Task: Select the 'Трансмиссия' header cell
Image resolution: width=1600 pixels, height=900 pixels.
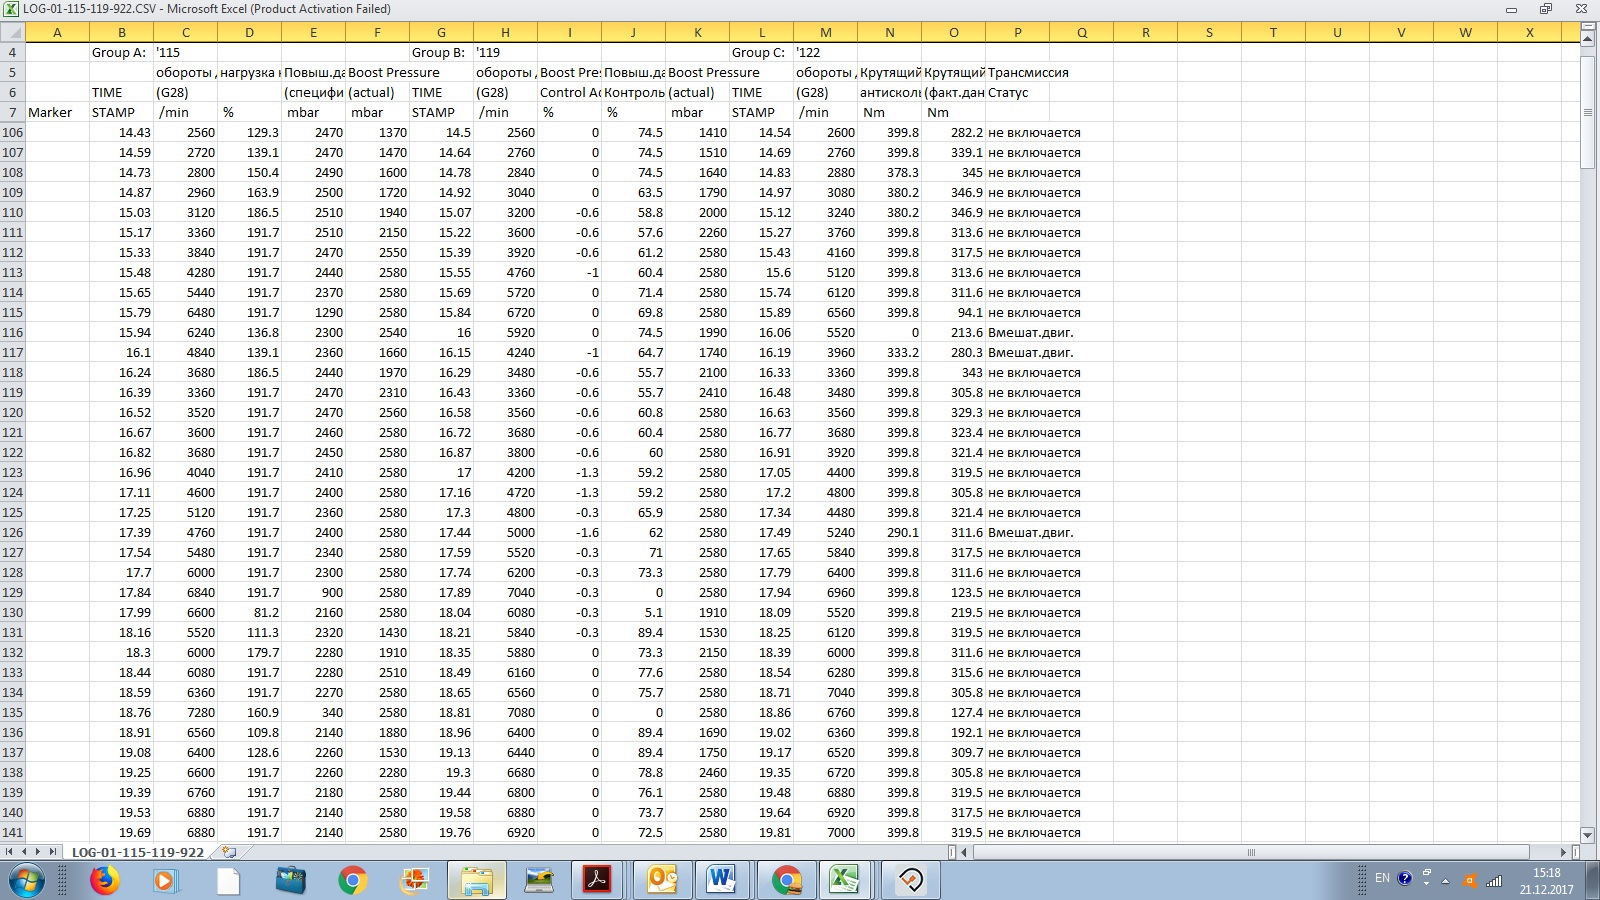Action: tap(1017, 72)
